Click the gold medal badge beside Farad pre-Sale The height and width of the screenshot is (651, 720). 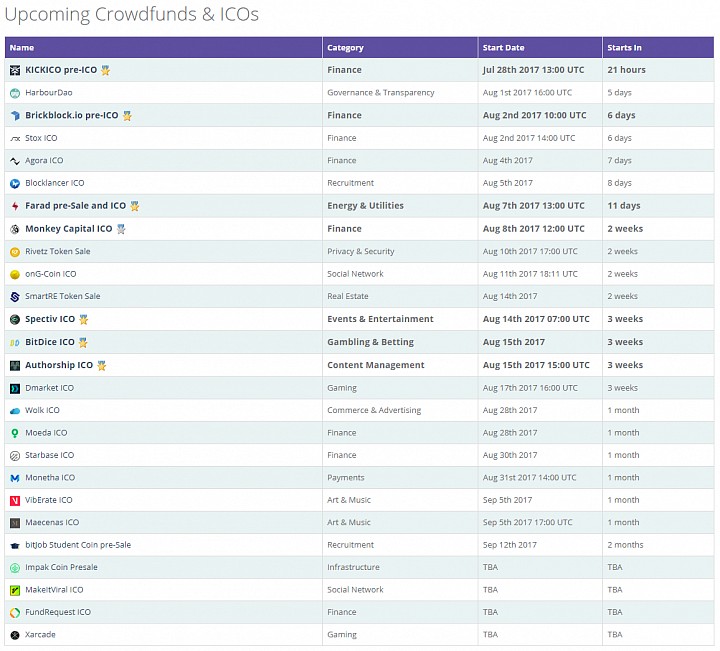point(135,206)
